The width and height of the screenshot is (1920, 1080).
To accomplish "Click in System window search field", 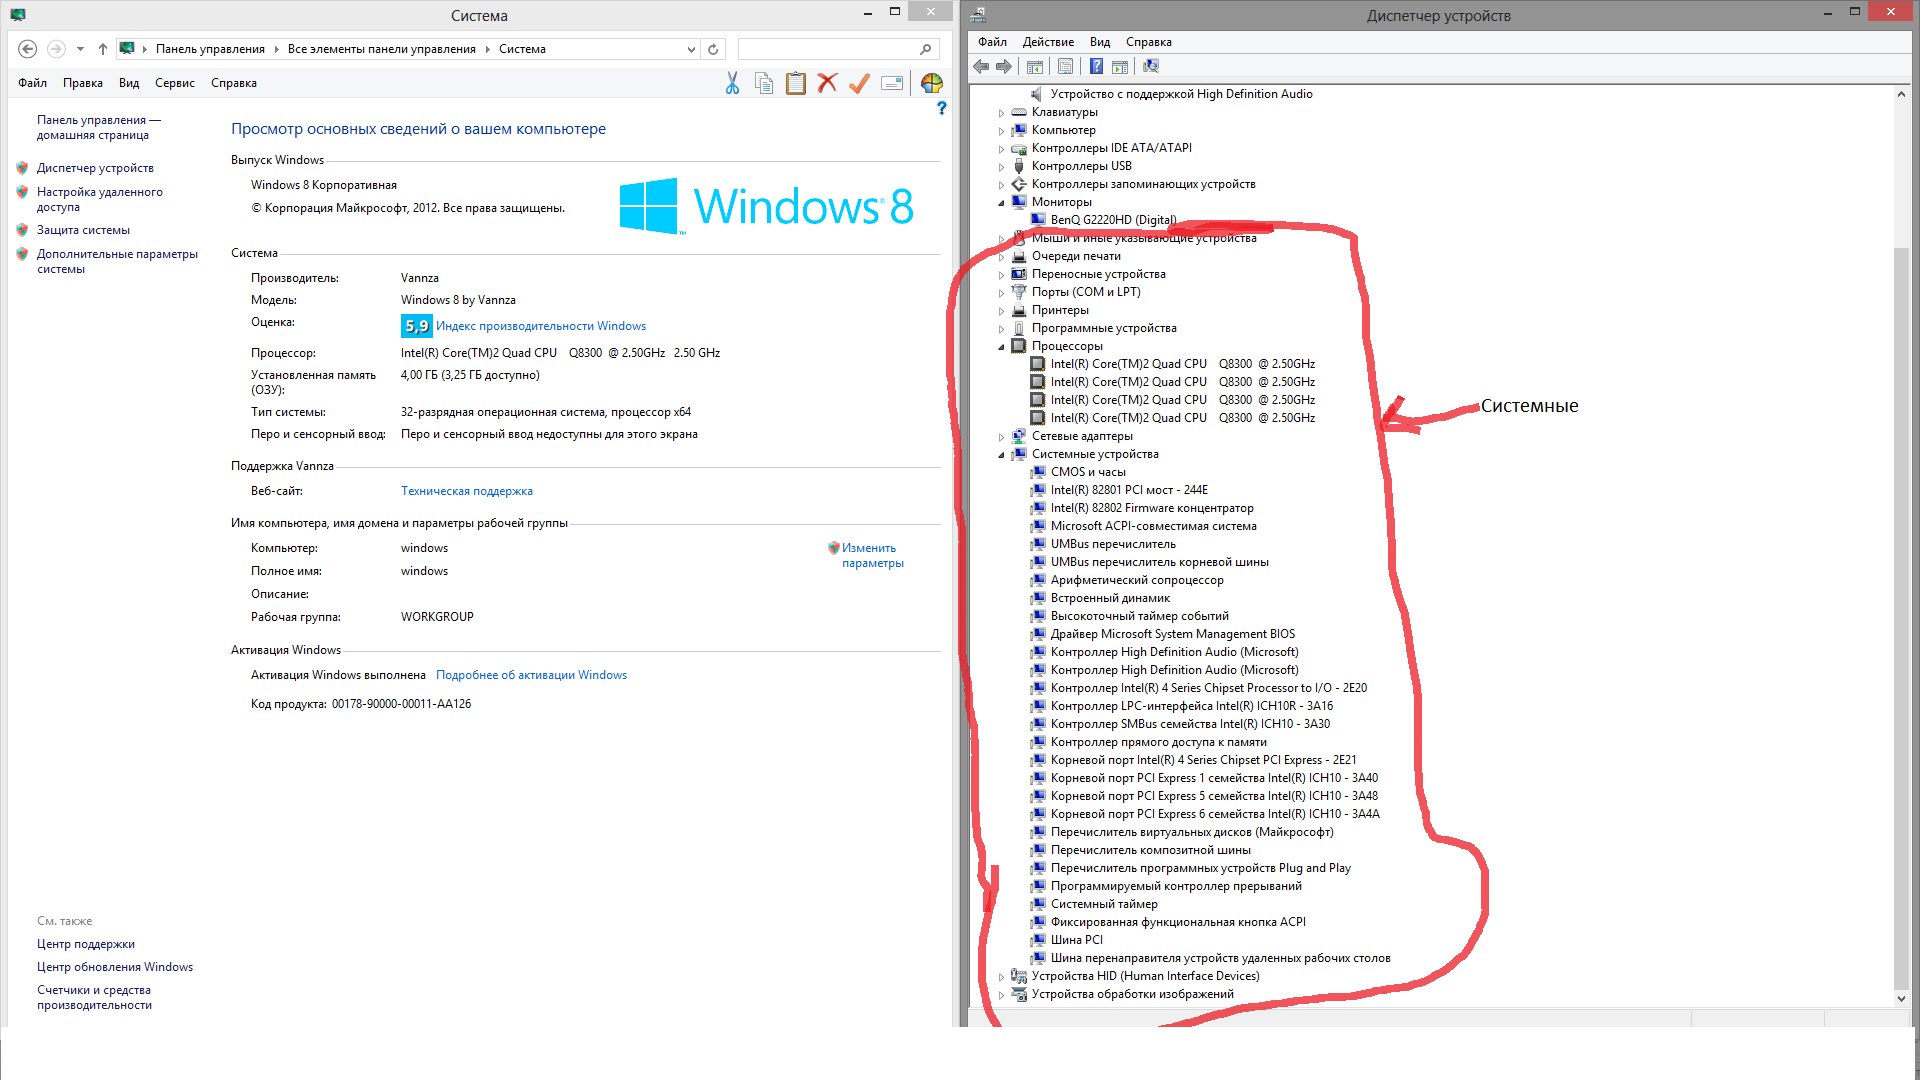I will point(828,49).
